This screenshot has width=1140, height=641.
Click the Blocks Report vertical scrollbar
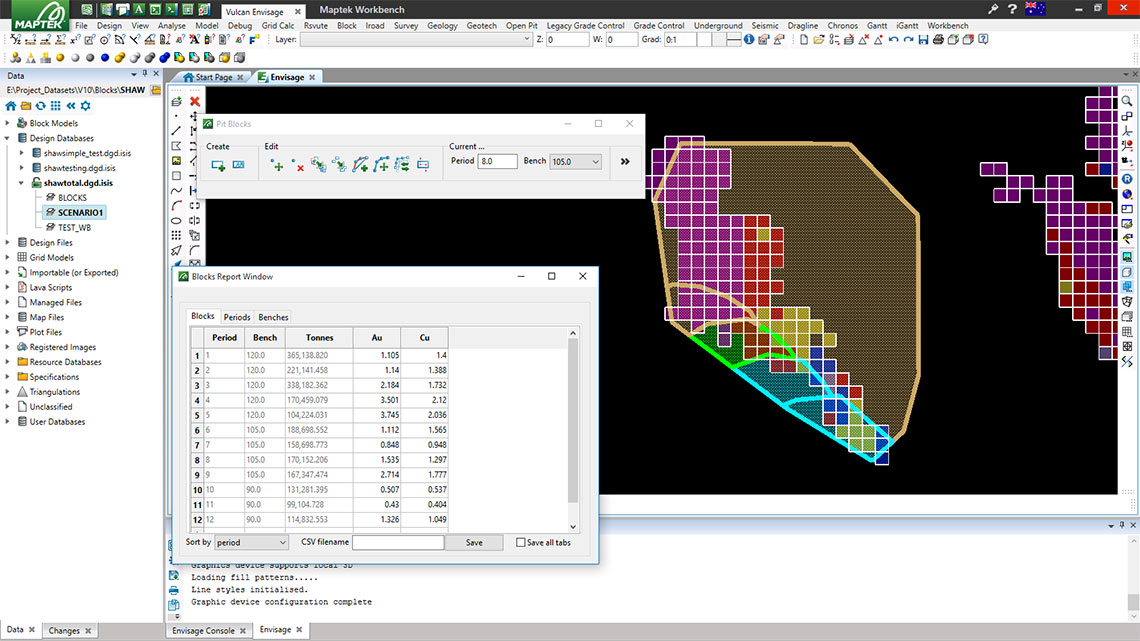[573, 432]
